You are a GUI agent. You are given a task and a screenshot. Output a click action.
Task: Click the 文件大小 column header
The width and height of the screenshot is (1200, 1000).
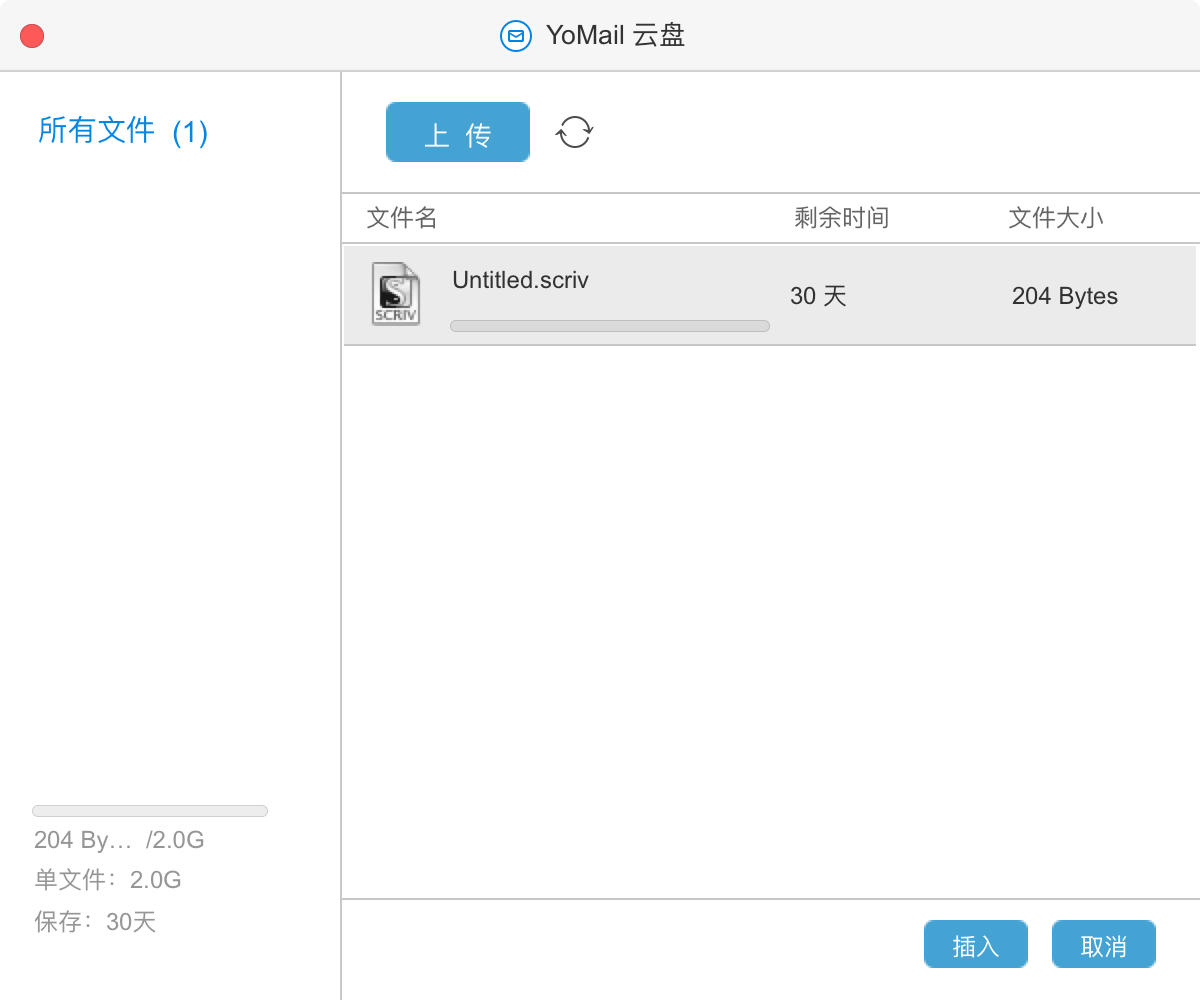coord(1056,218)
